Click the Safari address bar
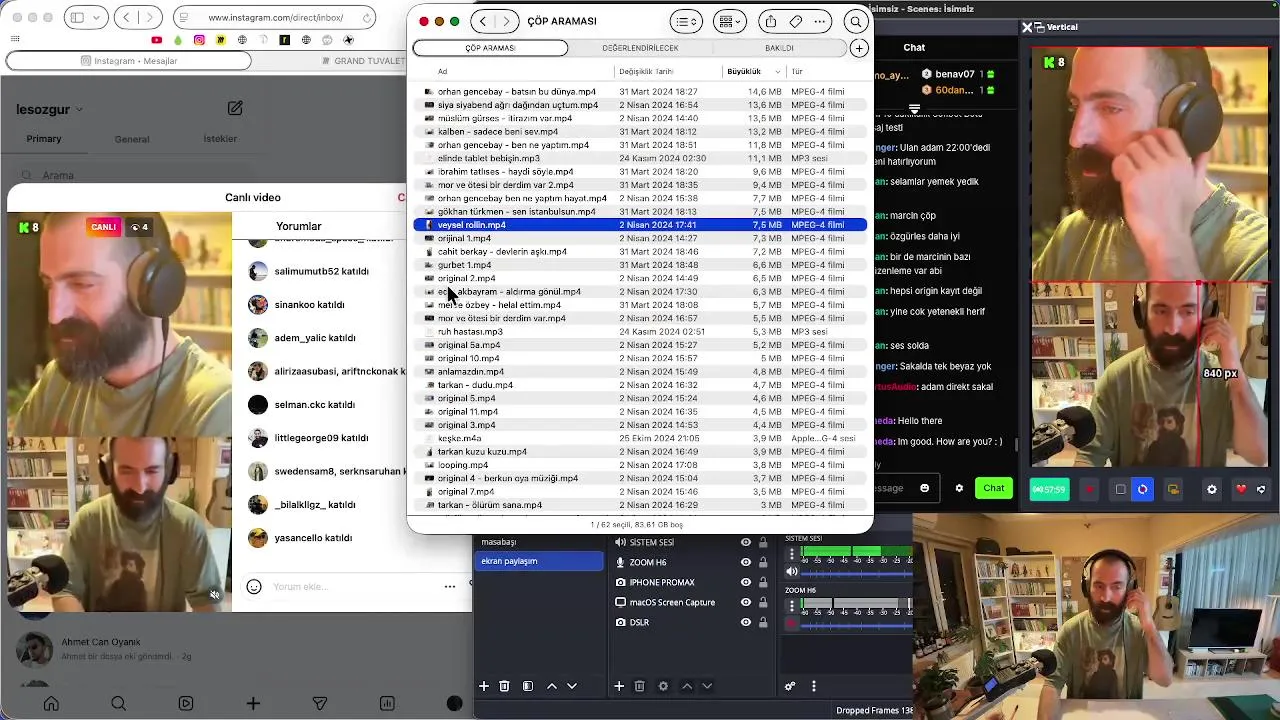Viewport: 1280px width, 720px height. click(275, 18)
